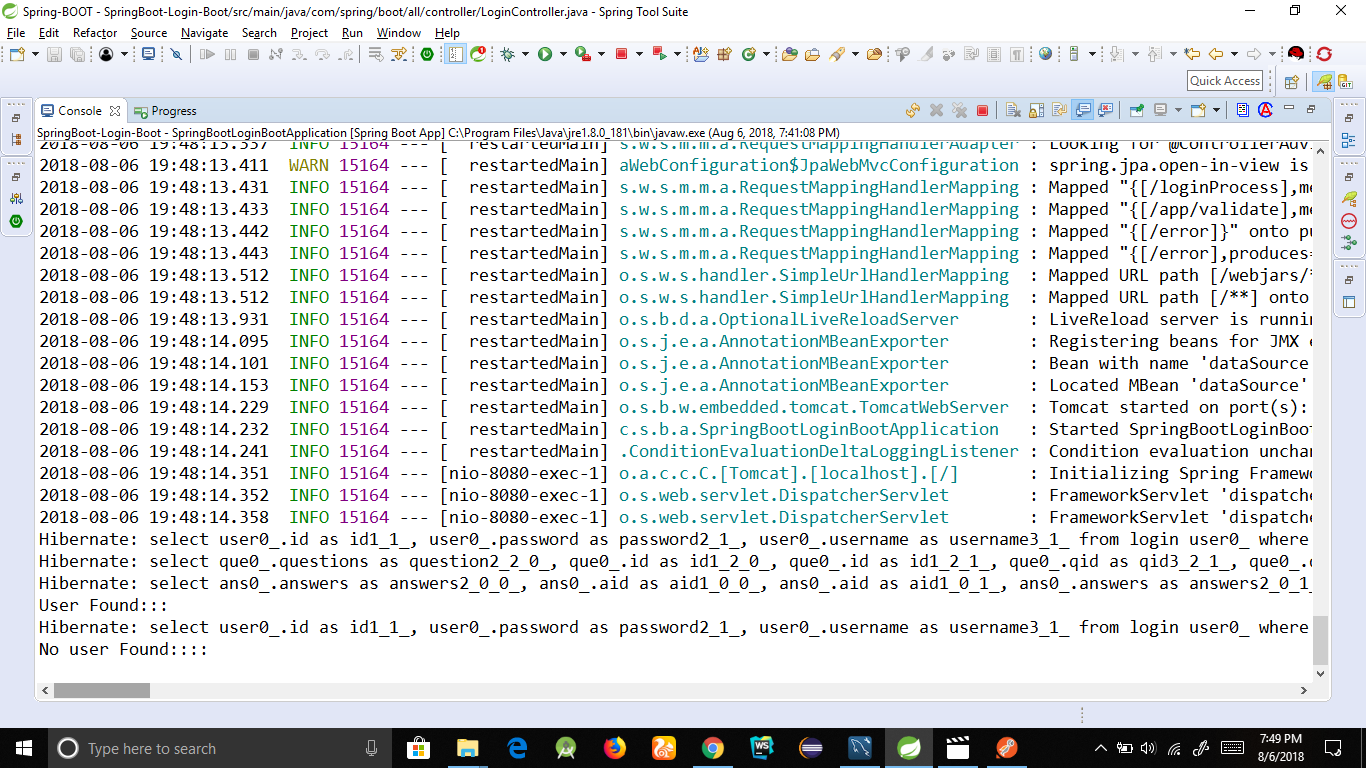Click the red Stop icon in main toolbar
The height and width of the screenshot is (768, 1366).
(x=621, y=54)
